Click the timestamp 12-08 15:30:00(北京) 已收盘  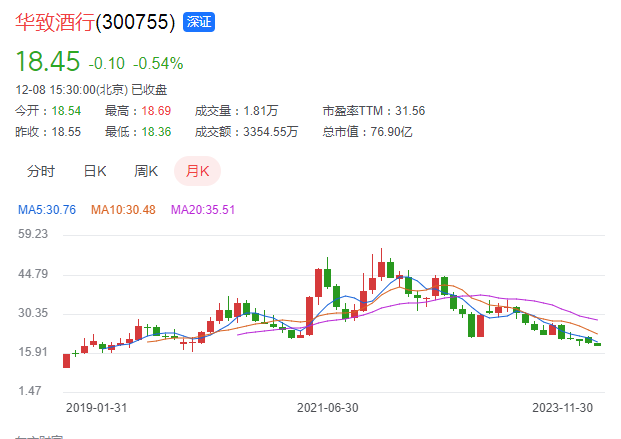(x=91, y=90)
